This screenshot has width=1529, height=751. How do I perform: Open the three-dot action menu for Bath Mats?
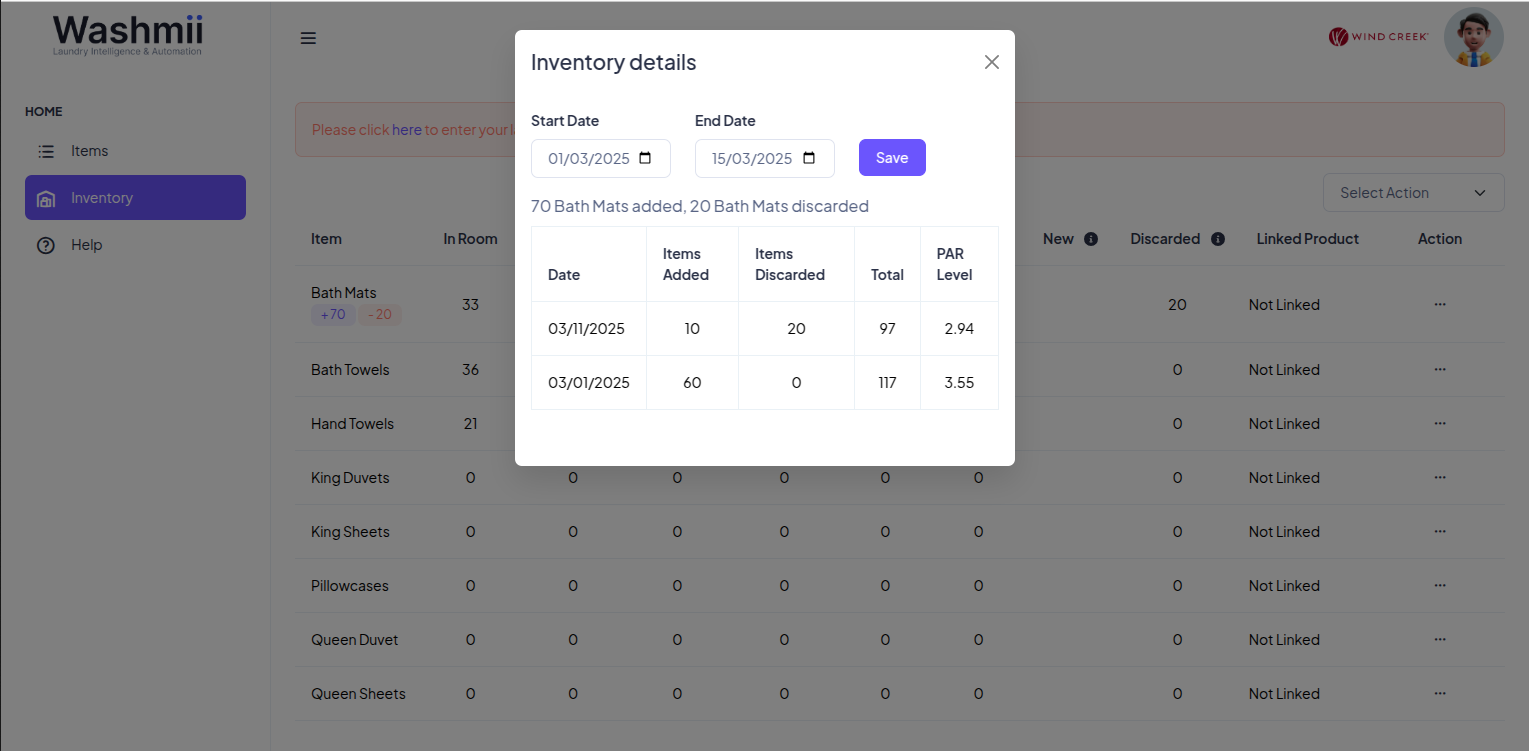point(1439,304)
